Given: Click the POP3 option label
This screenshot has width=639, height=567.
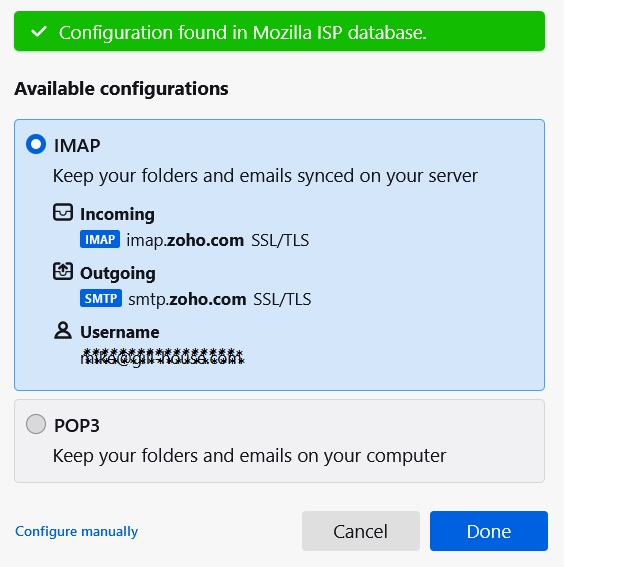Looking at the screenshot, I should [77, 425].
